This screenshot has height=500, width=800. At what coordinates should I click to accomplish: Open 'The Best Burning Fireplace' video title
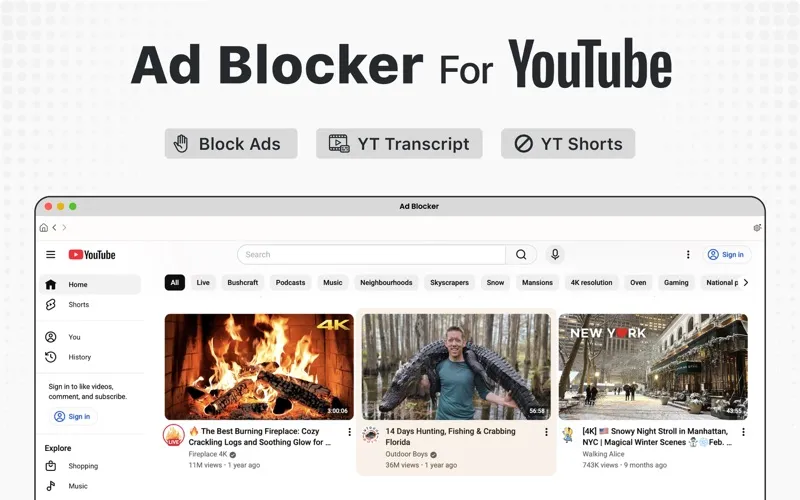point(260,437)
